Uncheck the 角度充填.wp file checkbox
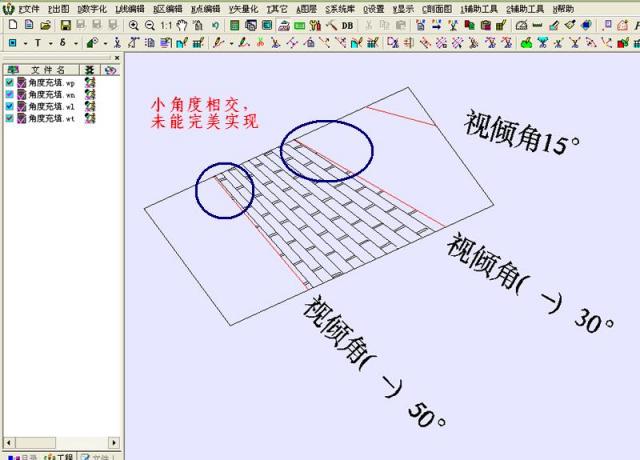The image size is (640, 460). 10,82
